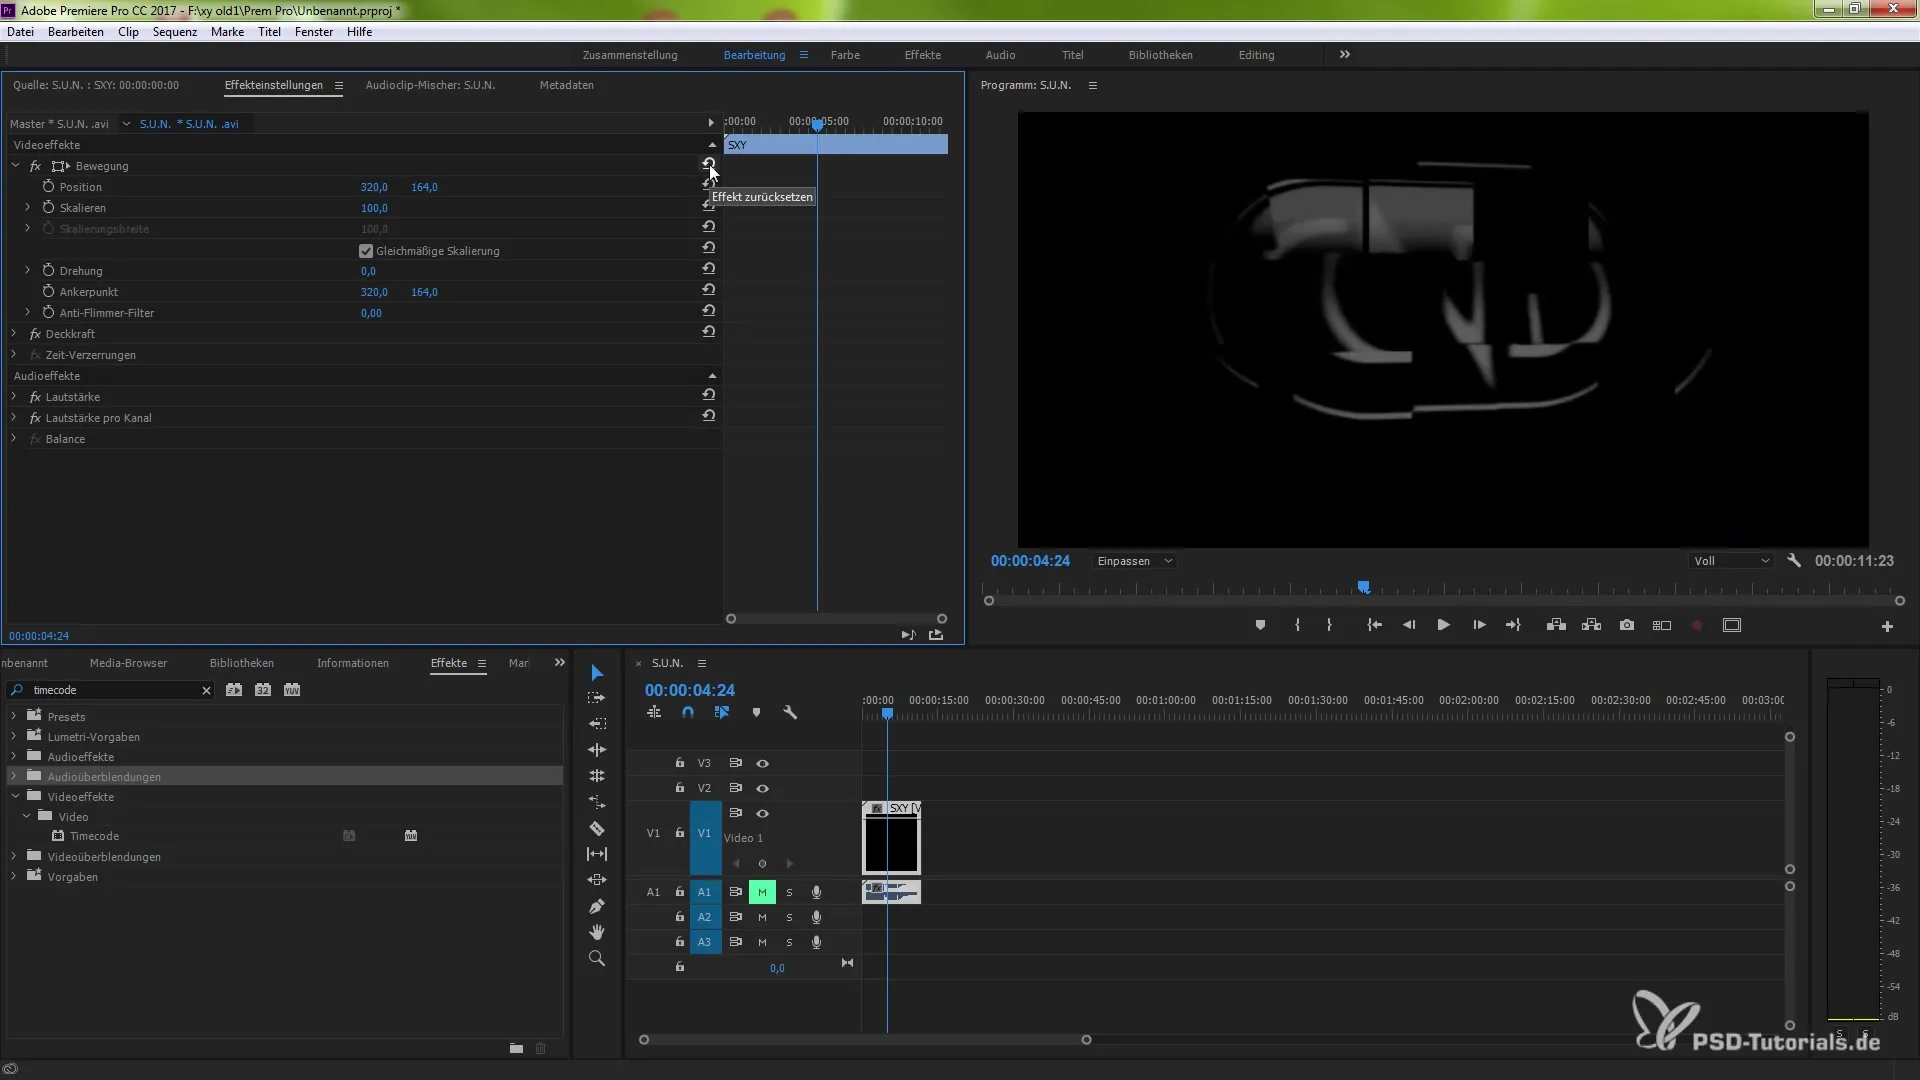Click Mark Out bracket button
This screenshot has width=1920, height=1080.
point(1329,625)
